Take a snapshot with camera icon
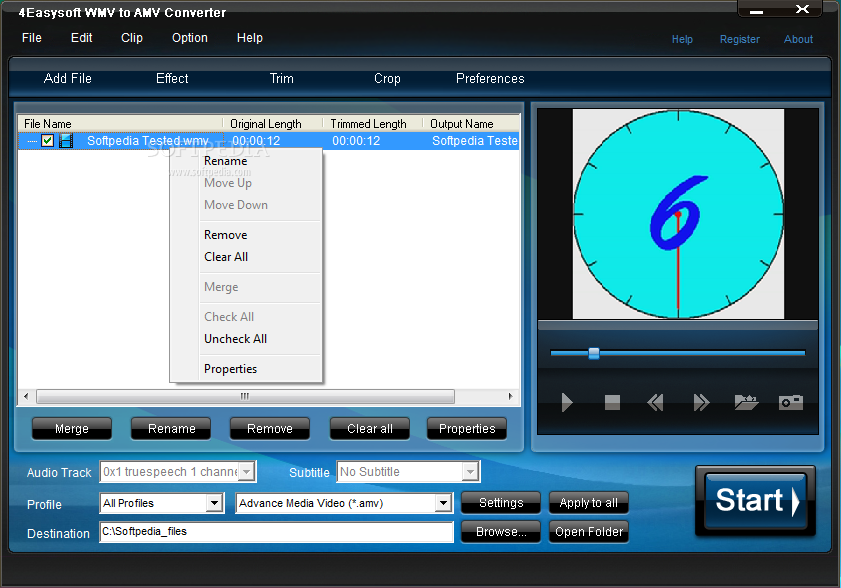This screenshot has height=588, width=841. [x=791, y=402]
